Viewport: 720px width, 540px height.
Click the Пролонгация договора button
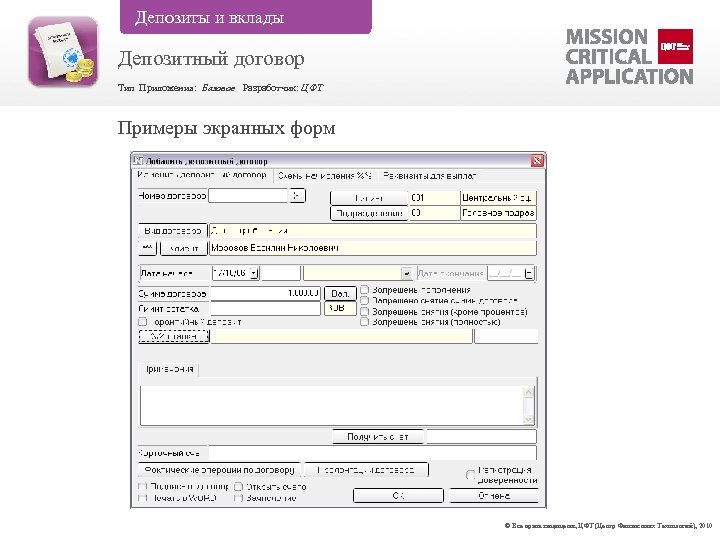coord(366,470)
